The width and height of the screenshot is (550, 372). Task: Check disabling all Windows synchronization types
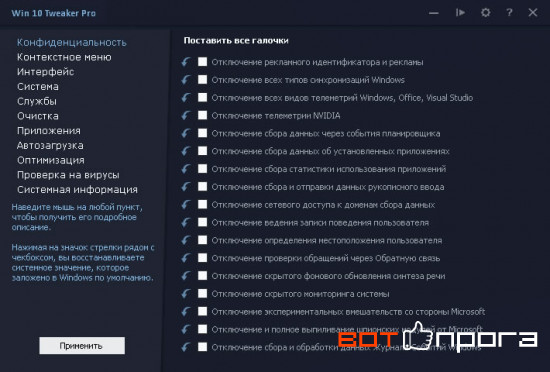(202, 80)
